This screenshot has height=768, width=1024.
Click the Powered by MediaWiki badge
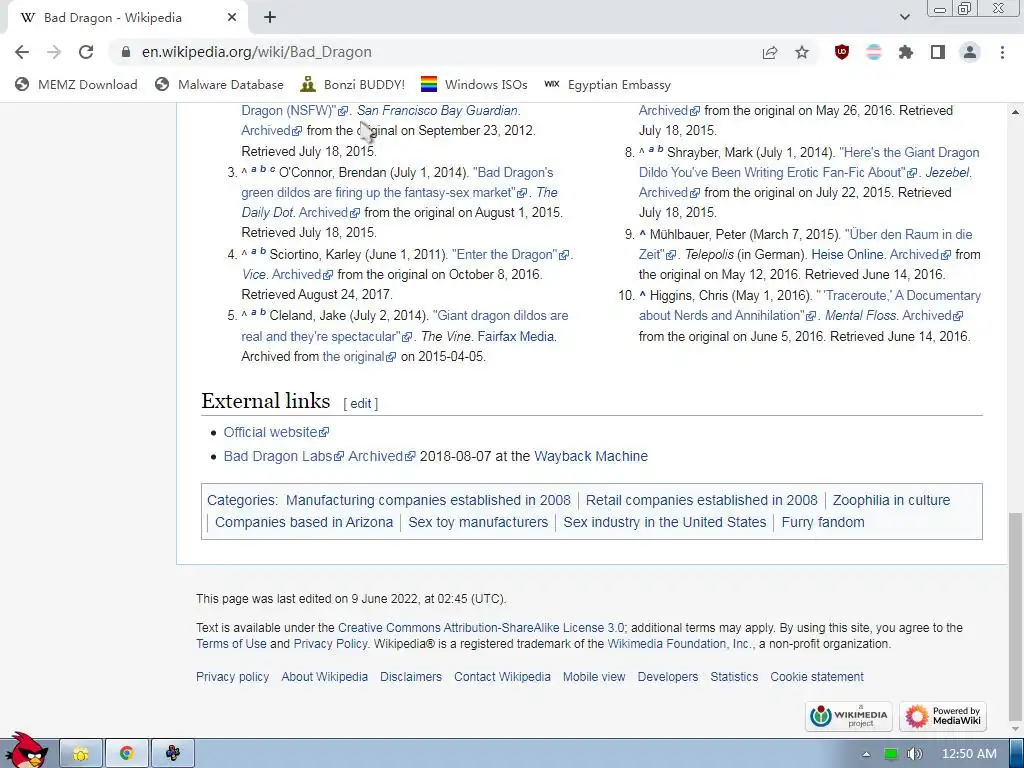tap(942, 716)
